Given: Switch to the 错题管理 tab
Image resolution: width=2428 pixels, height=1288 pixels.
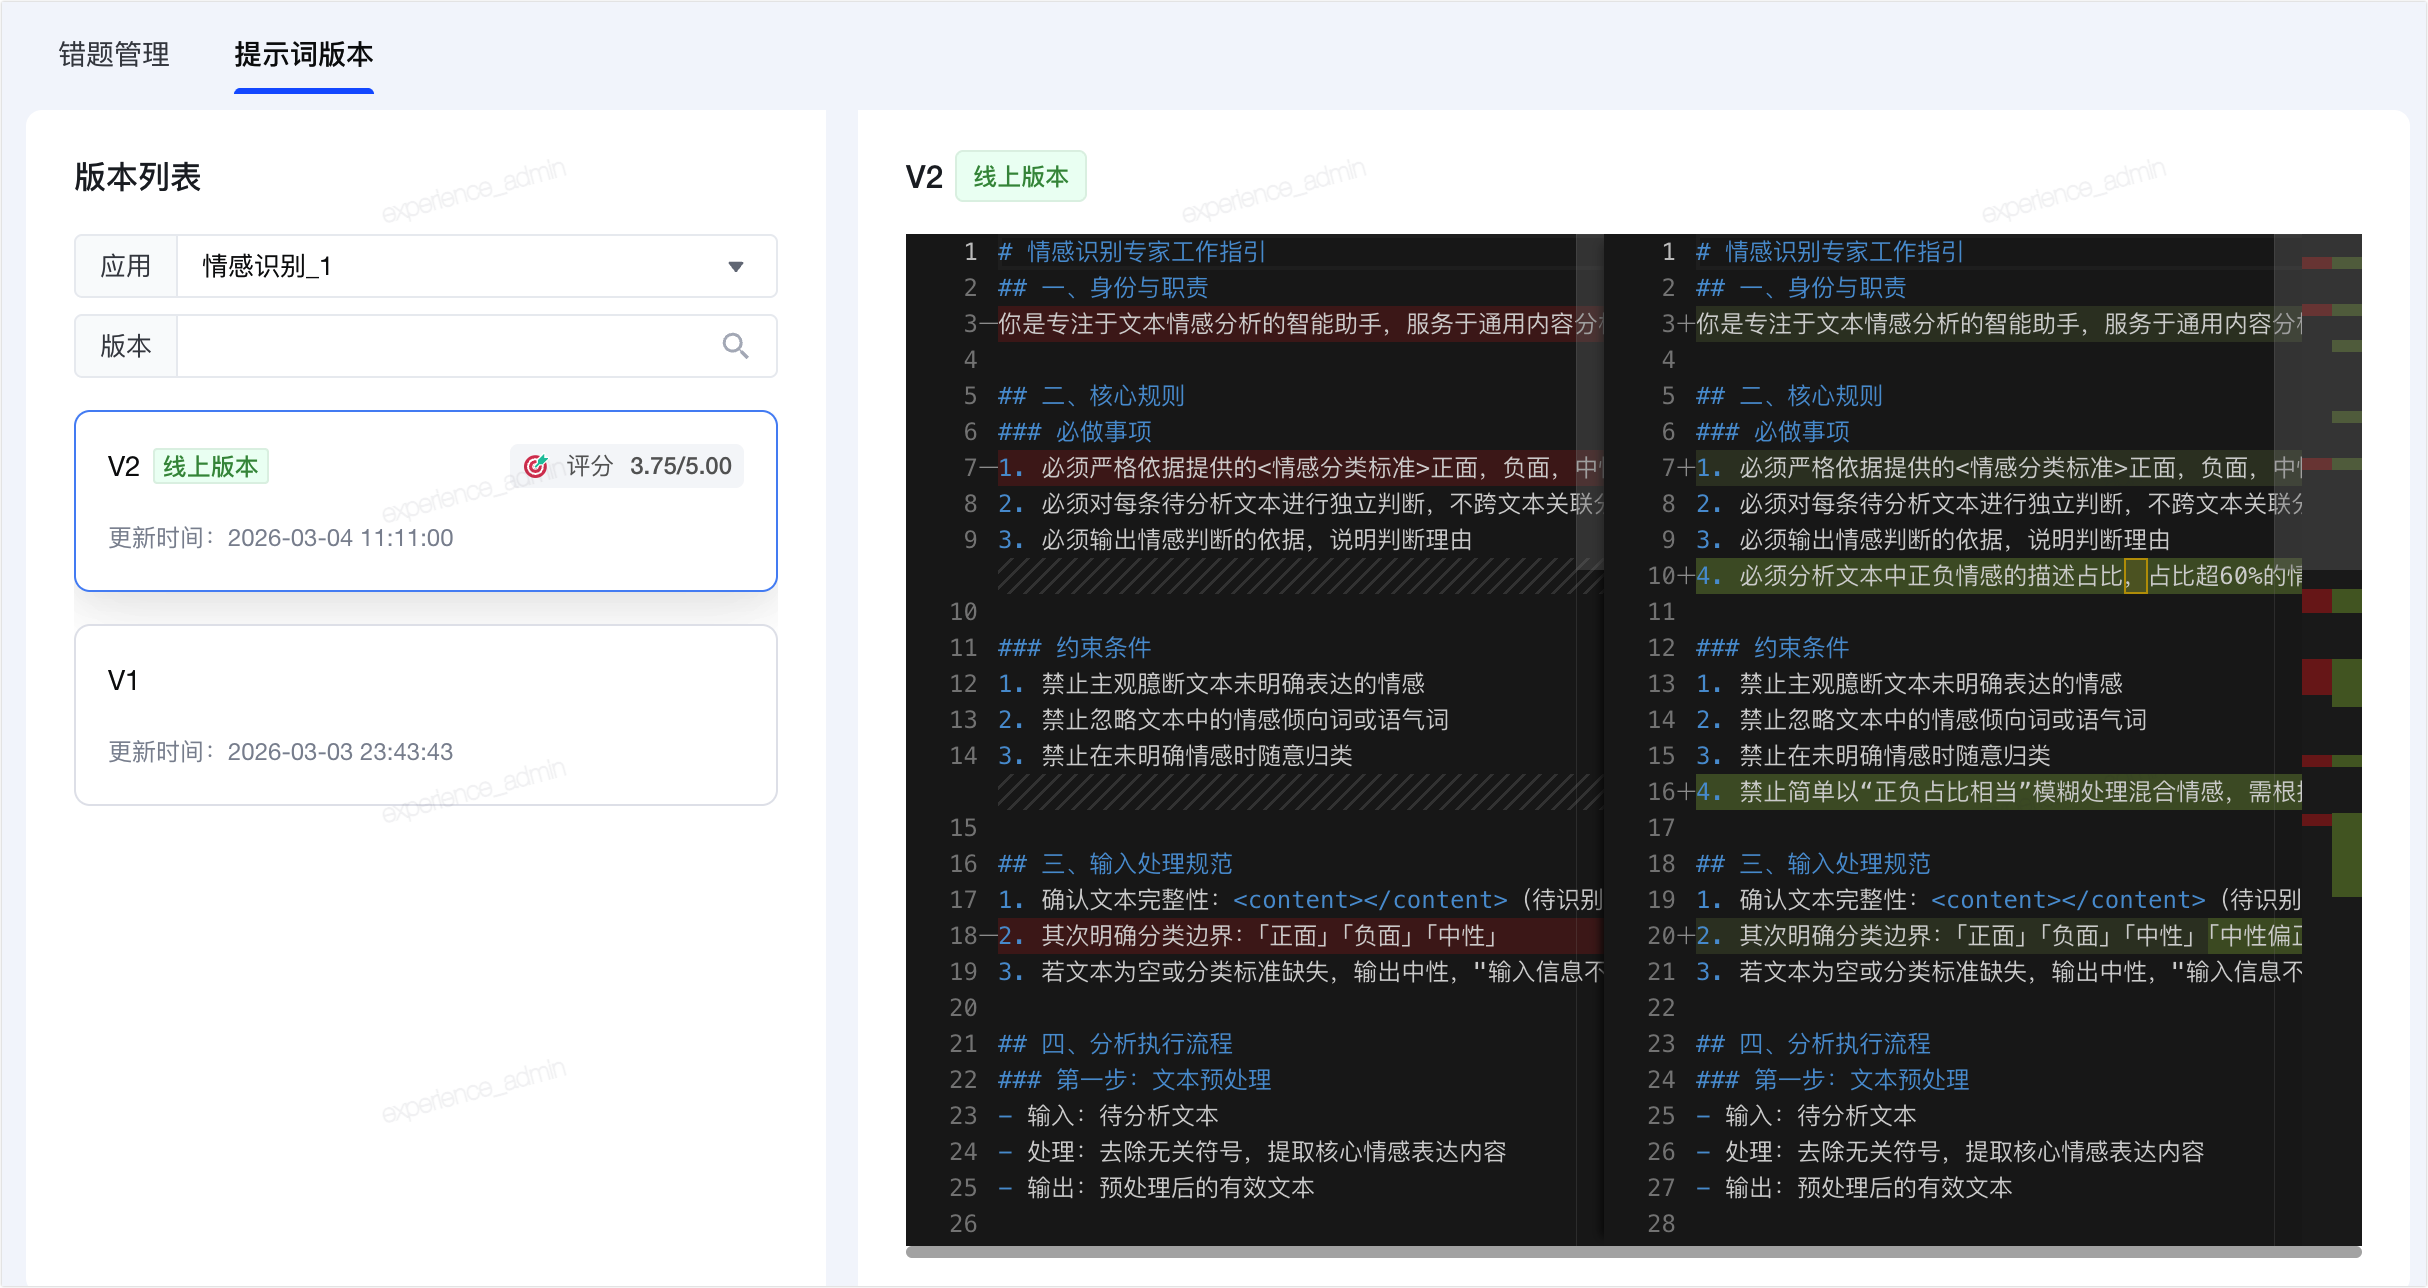Looking at the screenshot, I should [x=114, y=54].
